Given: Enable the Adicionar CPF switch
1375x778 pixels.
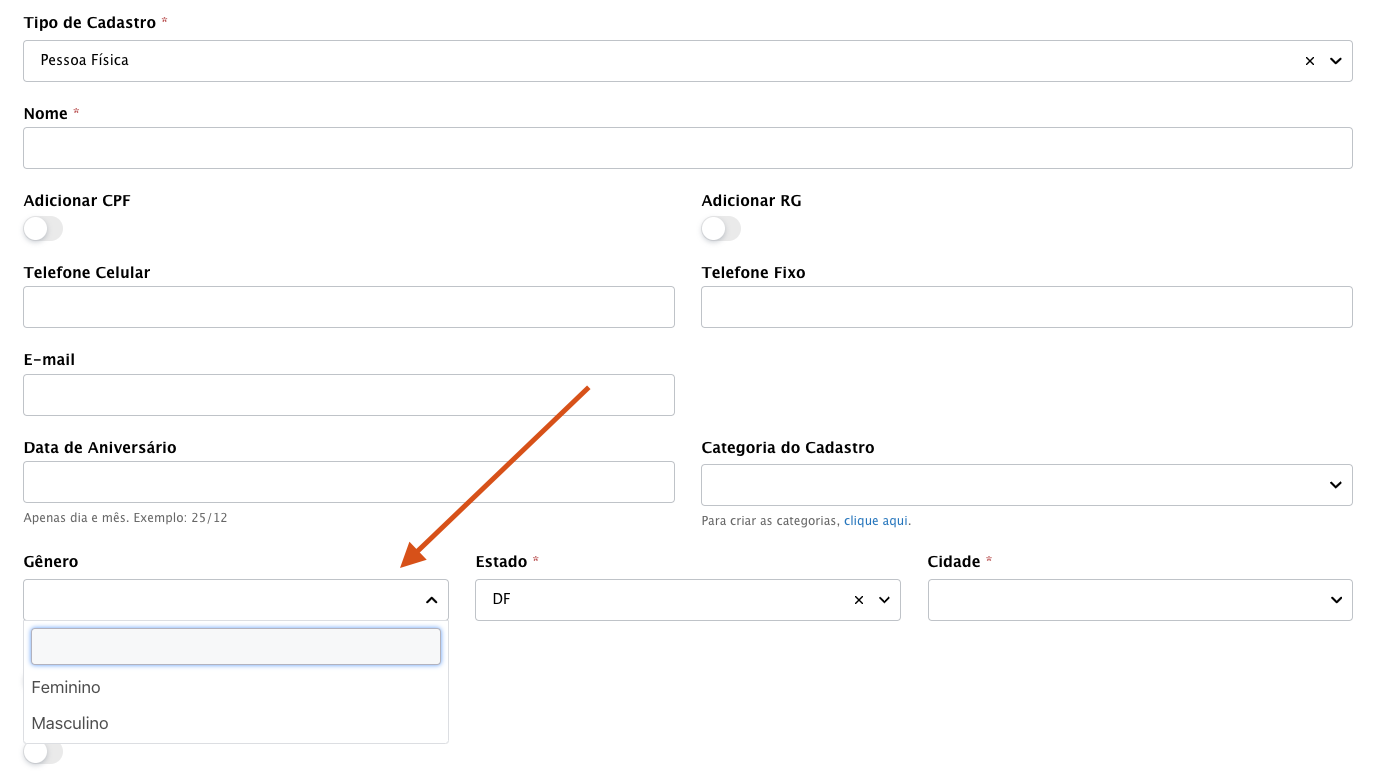Looking at the screenshot, I should (x=43, y=229).
